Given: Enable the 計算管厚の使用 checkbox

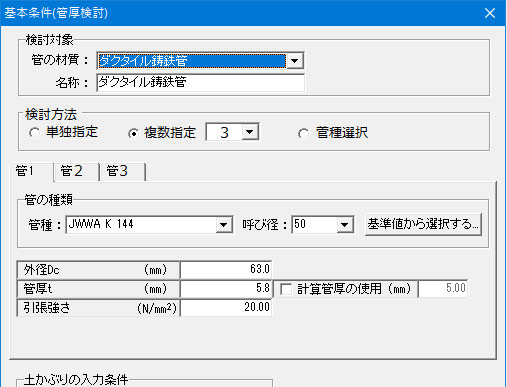Looking at the screenshot, I should pos(286,289).
